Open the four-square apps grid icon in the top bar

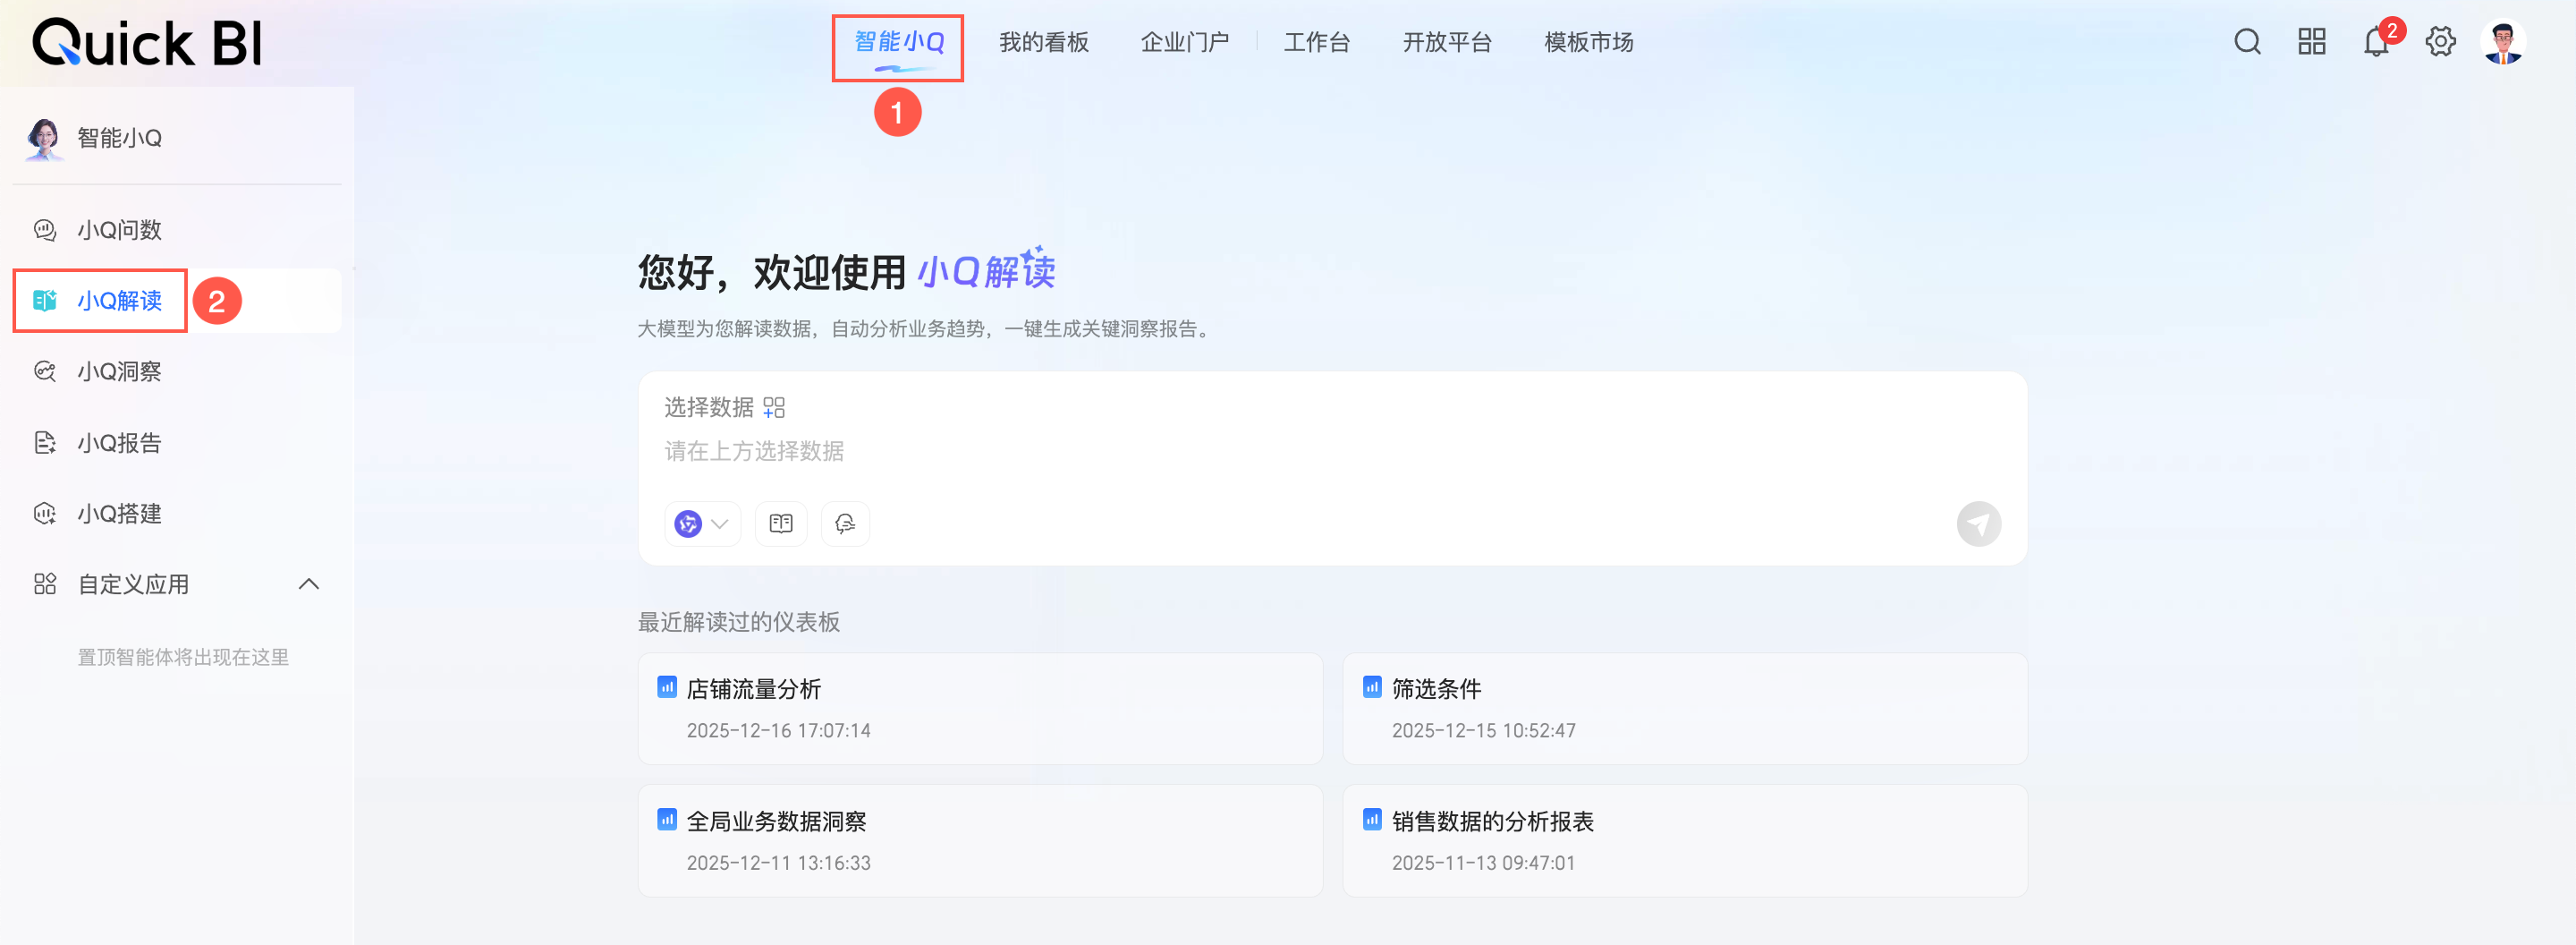[x=2311, y=42]
